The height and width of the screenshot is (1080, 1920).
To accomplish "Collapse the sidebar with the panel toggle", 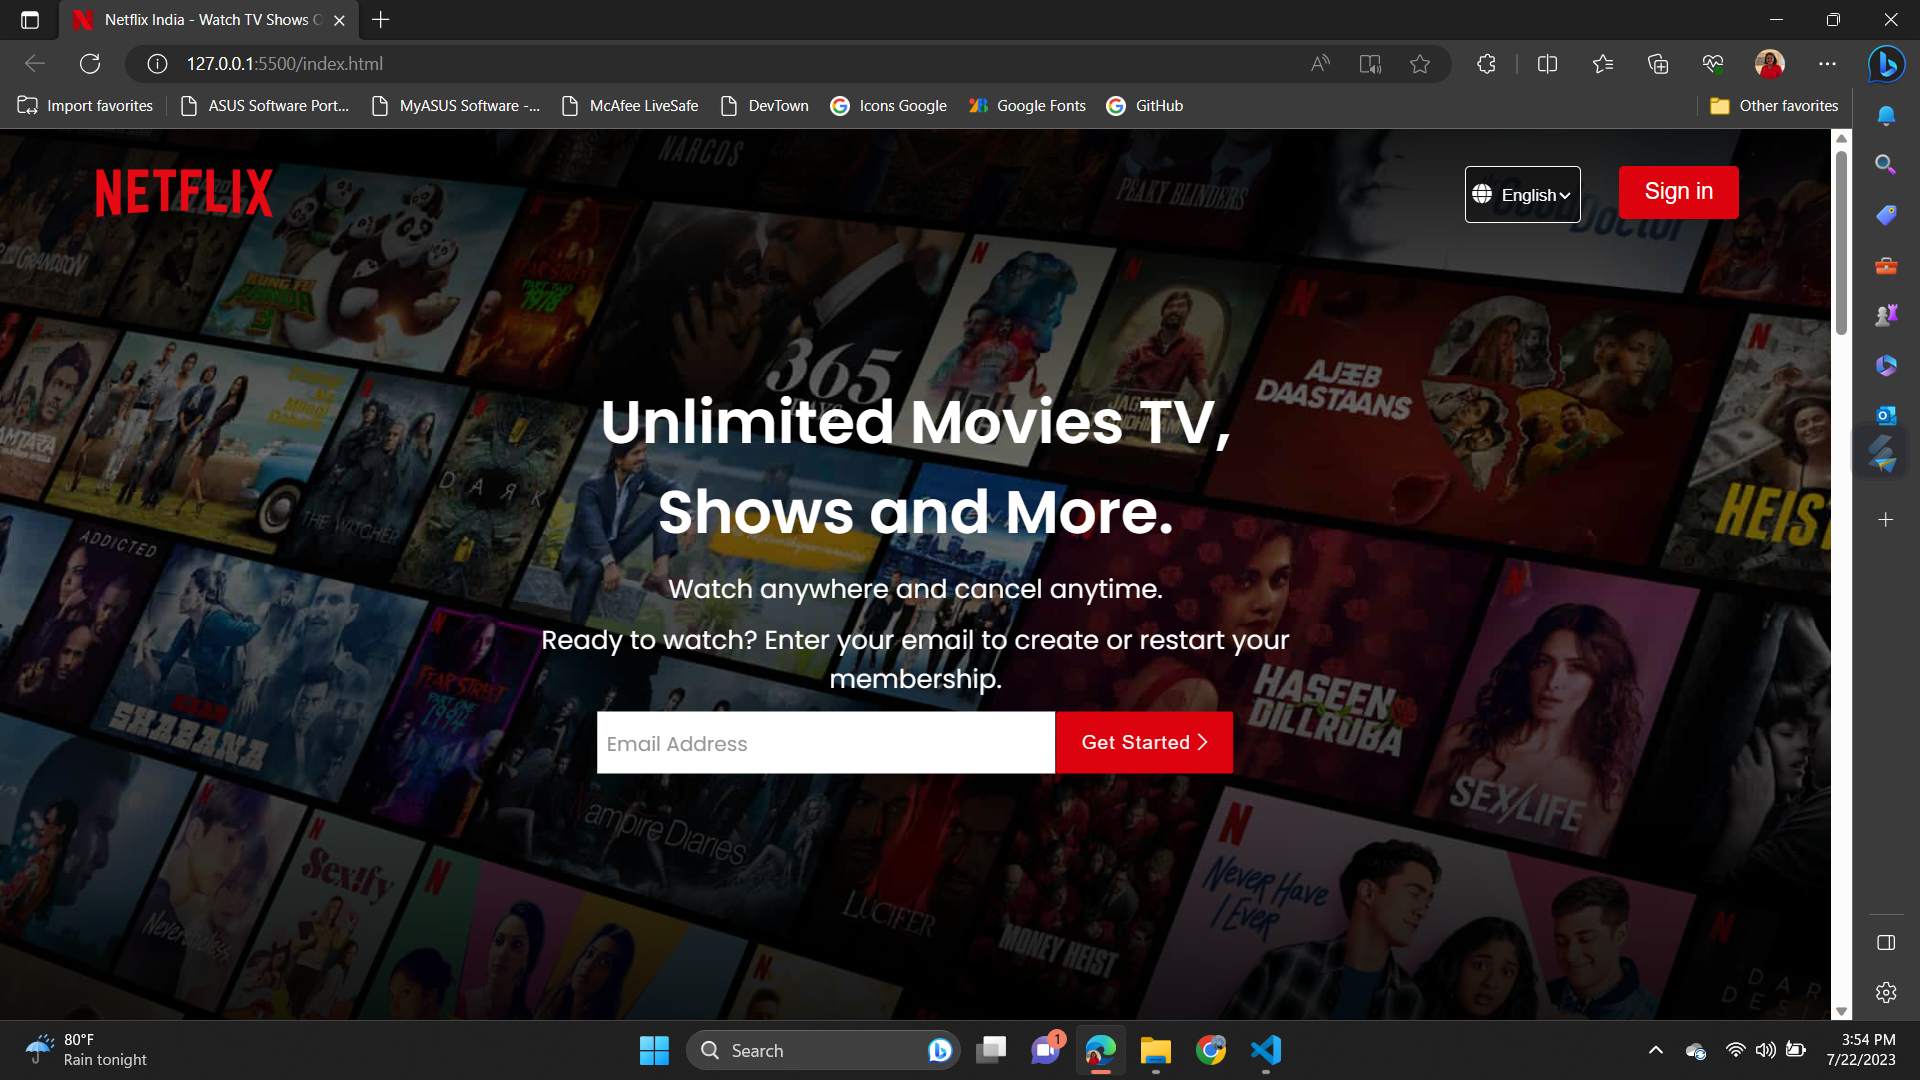I will point(1886,942).
